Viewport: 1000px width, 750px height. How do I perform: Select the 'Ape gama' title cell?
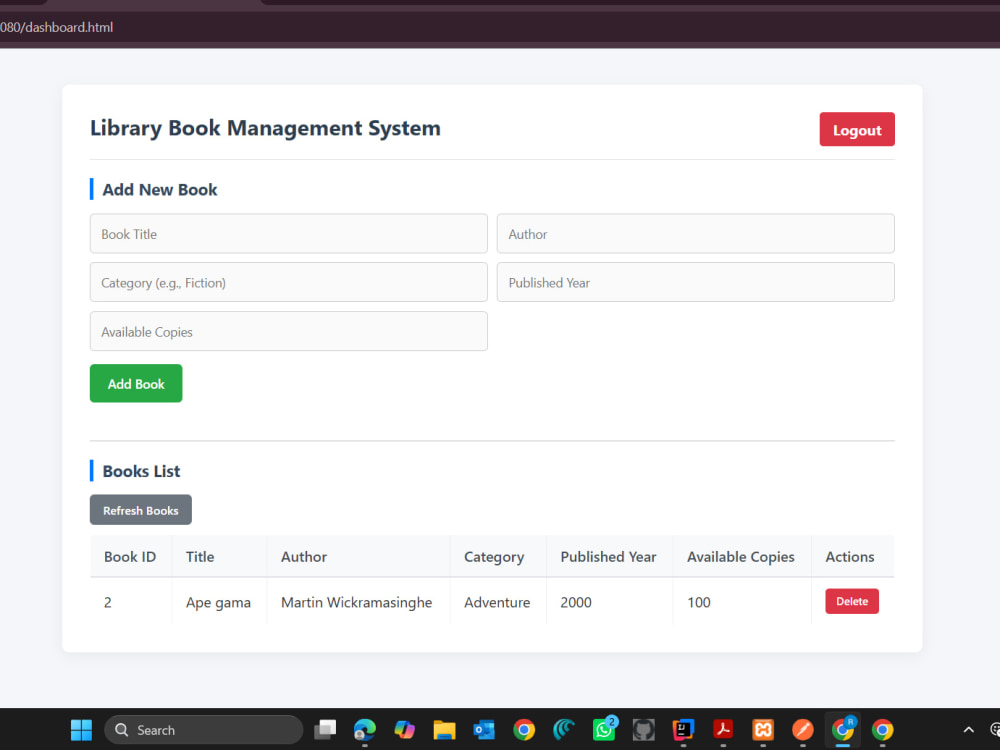[x=218, y=602]
